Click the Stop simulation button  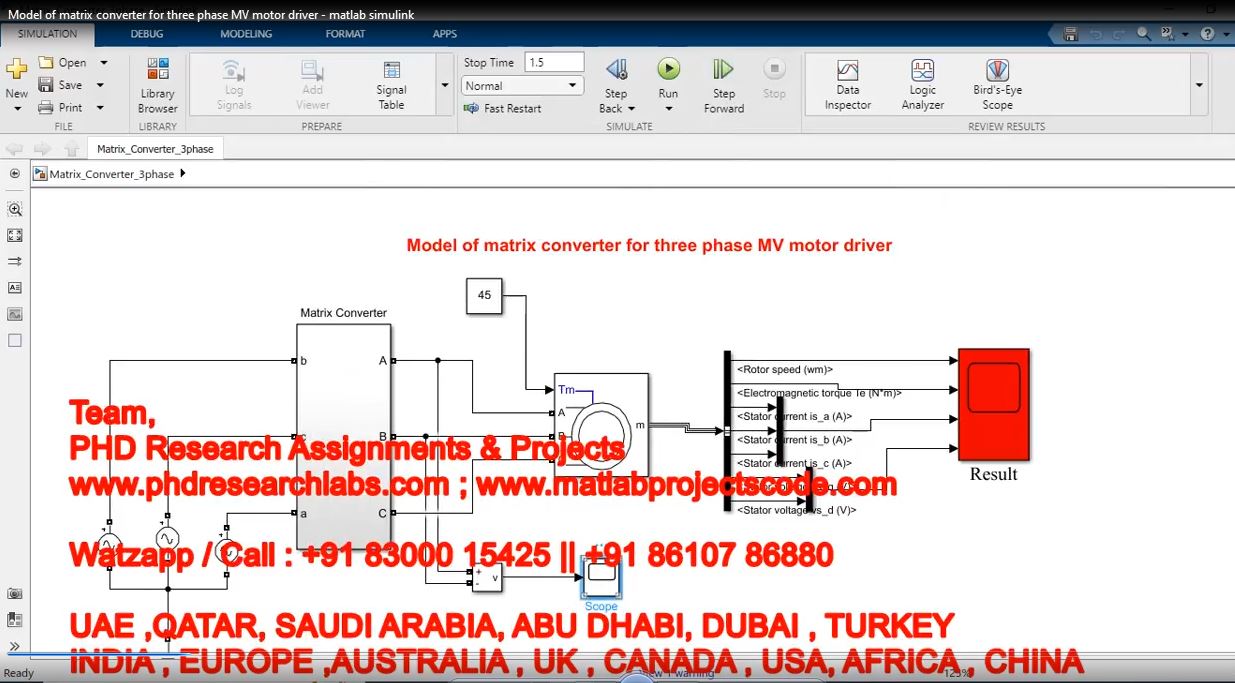[x=774, y=69]
